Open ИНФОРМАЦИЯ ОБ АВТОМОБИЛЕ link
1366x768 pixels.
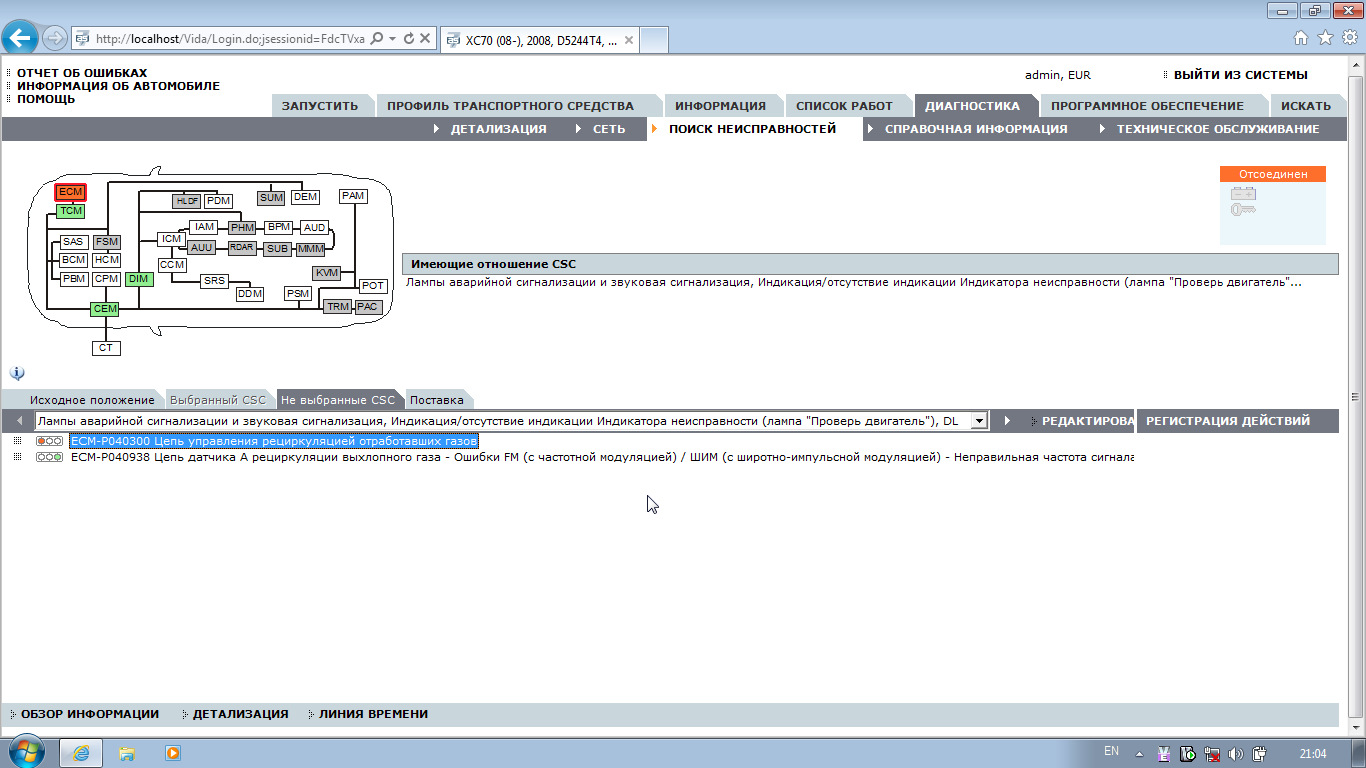click(x=118, y=86)
